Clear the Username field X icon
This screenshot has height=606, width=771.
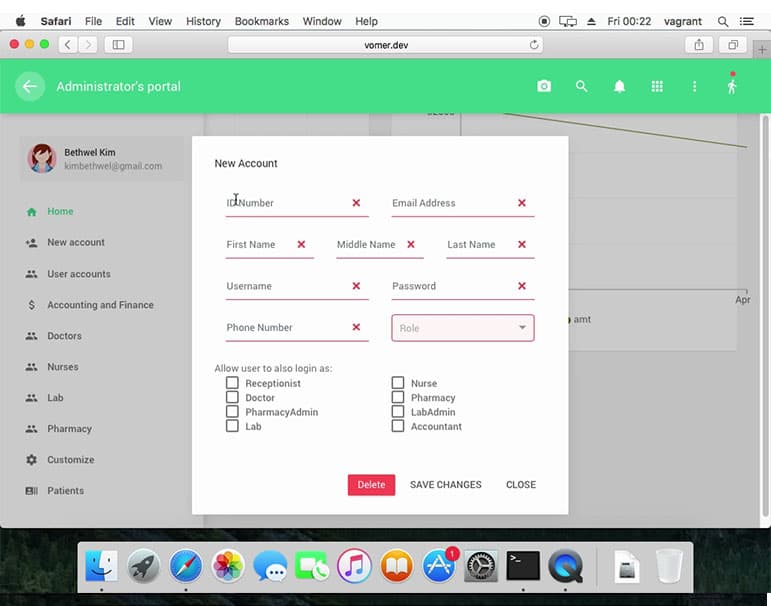(356, 286)
